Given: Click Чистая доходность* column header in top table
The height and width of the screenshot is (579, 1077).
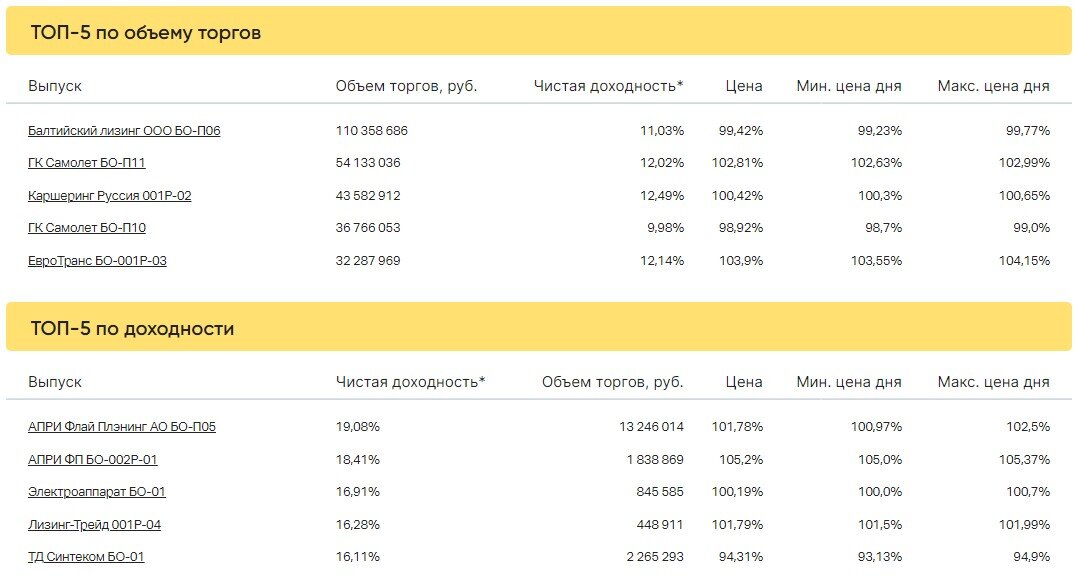Looking at the screenshot, I should 608,86.
